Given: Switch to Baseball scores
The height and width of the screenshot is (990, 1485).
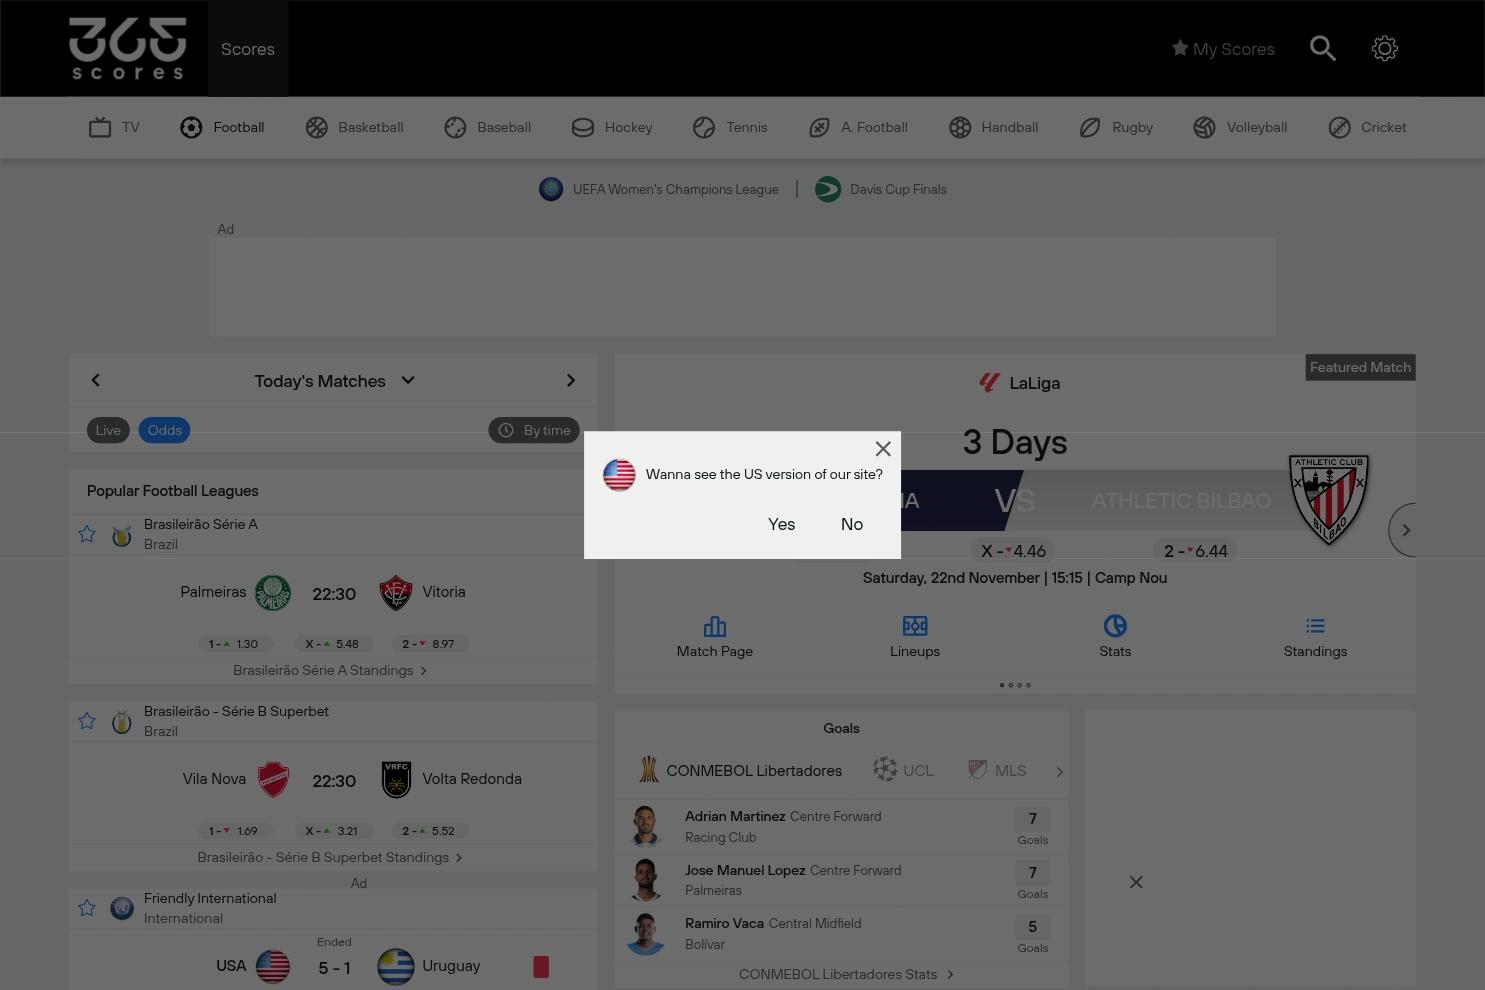Looking at the screenshot, I should [487, 127].
